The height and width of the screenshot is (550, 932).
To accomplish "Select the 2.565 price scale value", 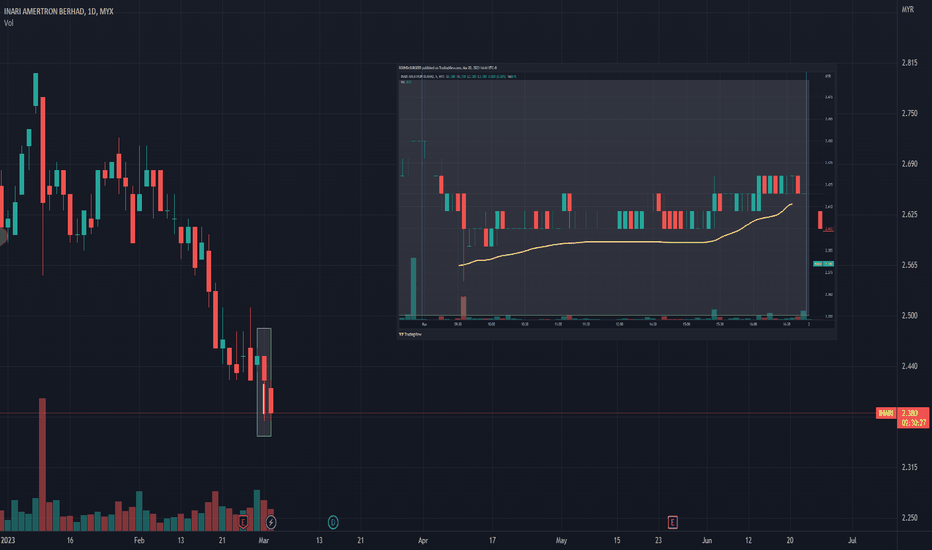I will [909, 265].
